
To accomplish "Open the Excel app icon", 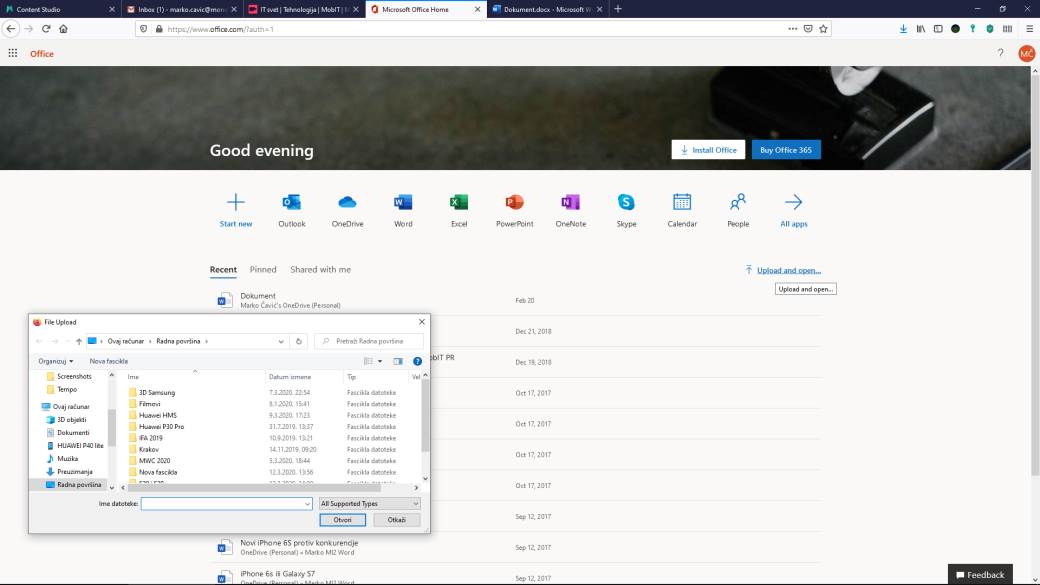I will tap(459, 203).
